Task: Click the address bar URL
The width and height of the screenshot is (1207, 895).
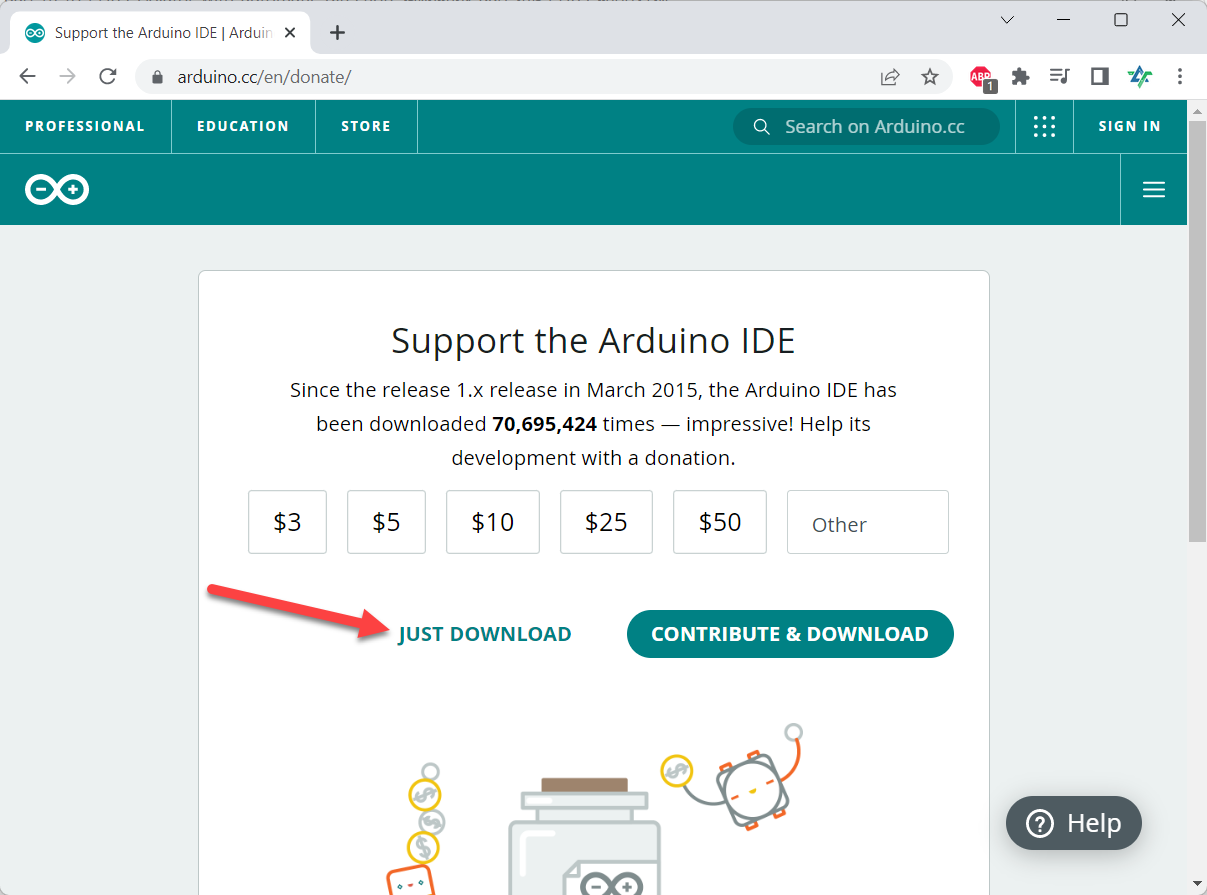Action: point(264,77)
